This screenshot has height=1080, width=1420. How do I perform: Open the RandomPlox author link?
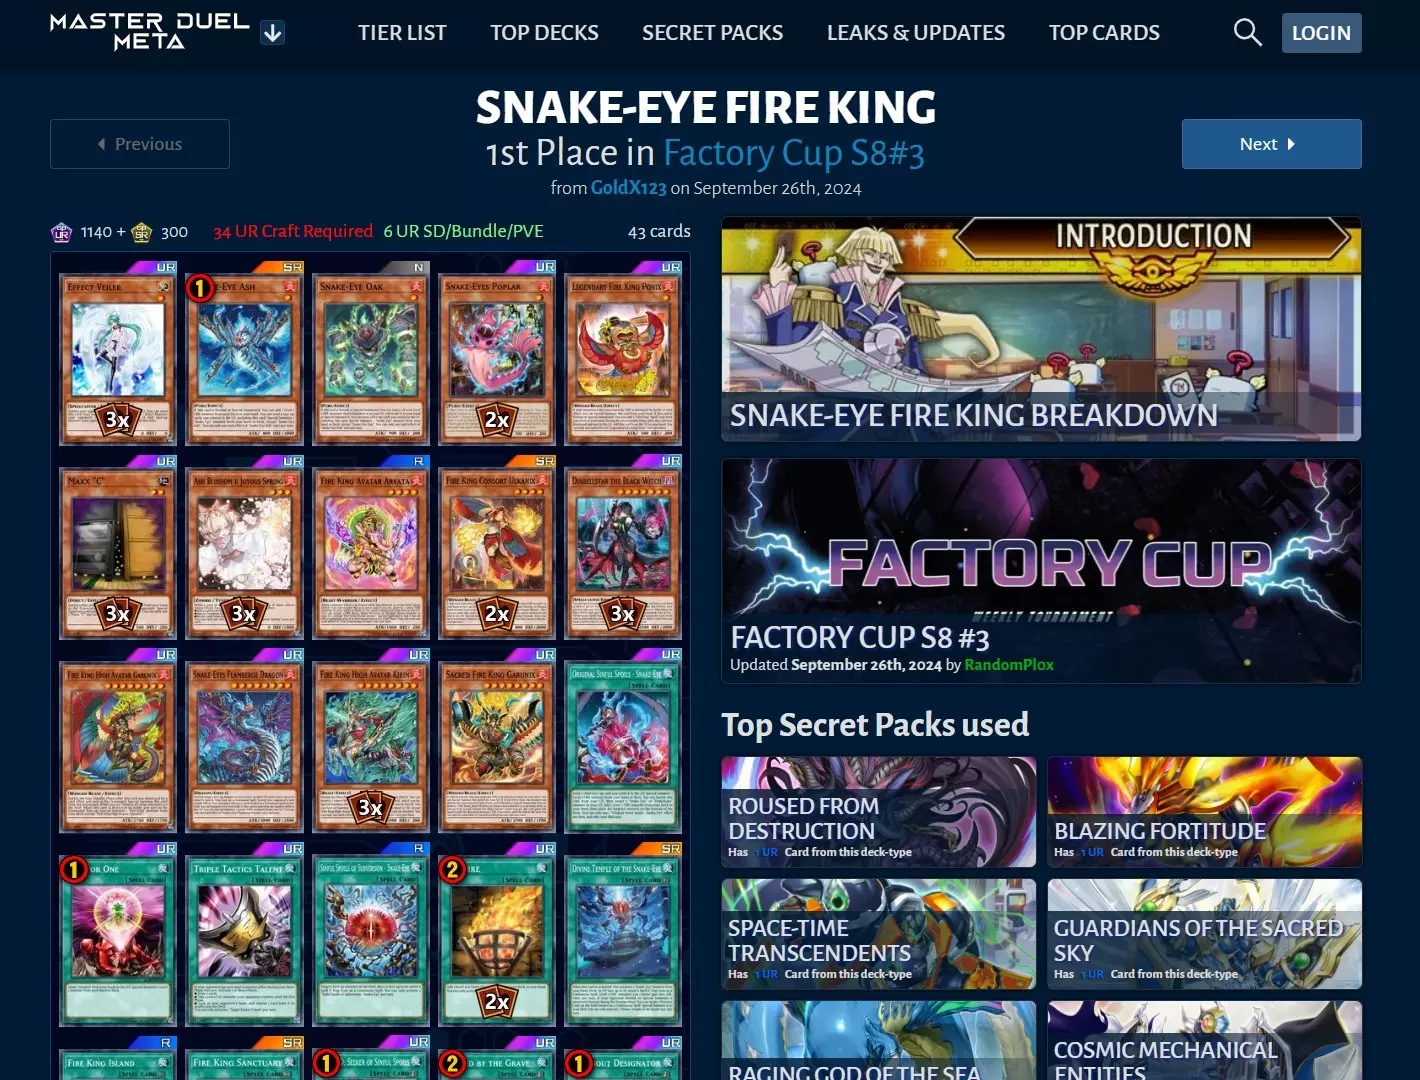(x=1008, y=665)
